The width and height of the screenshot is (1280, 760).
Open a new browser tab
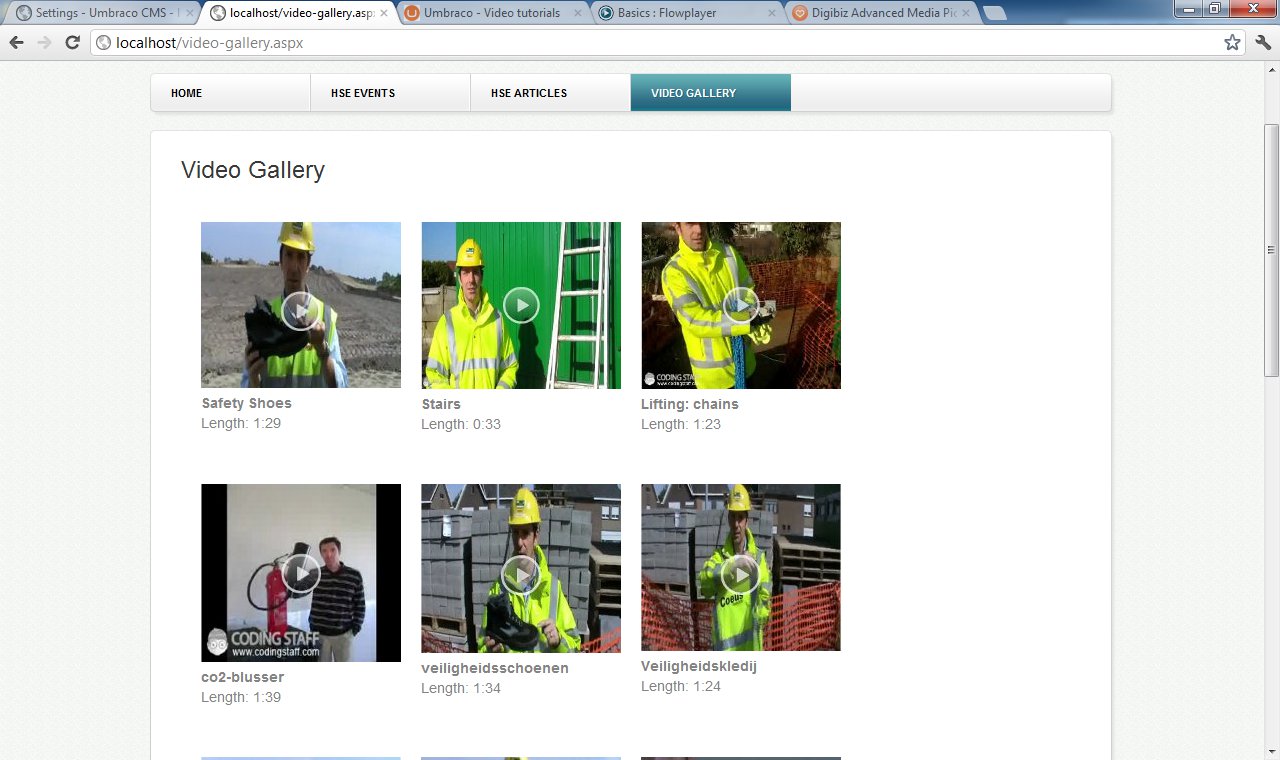coord(995,13)
